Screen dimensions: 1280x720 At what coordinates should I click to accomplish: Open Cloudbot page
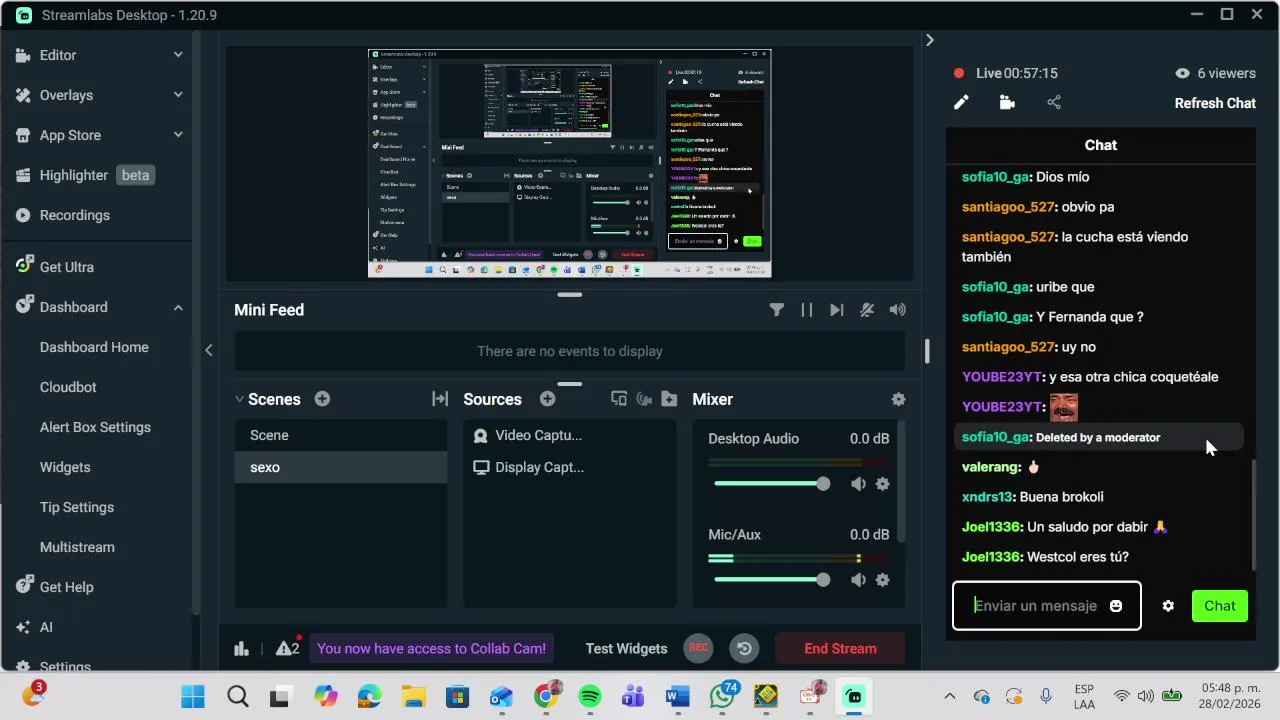click(68, 387)
